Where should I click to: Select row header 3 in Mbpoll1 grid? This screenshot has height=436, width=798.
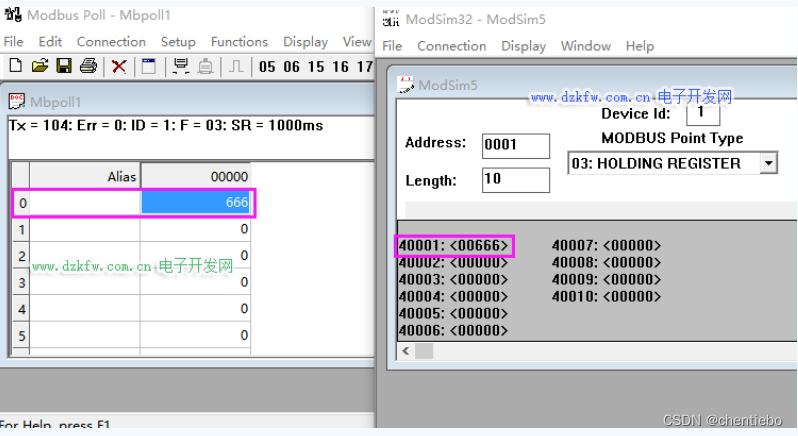point(21,282)
